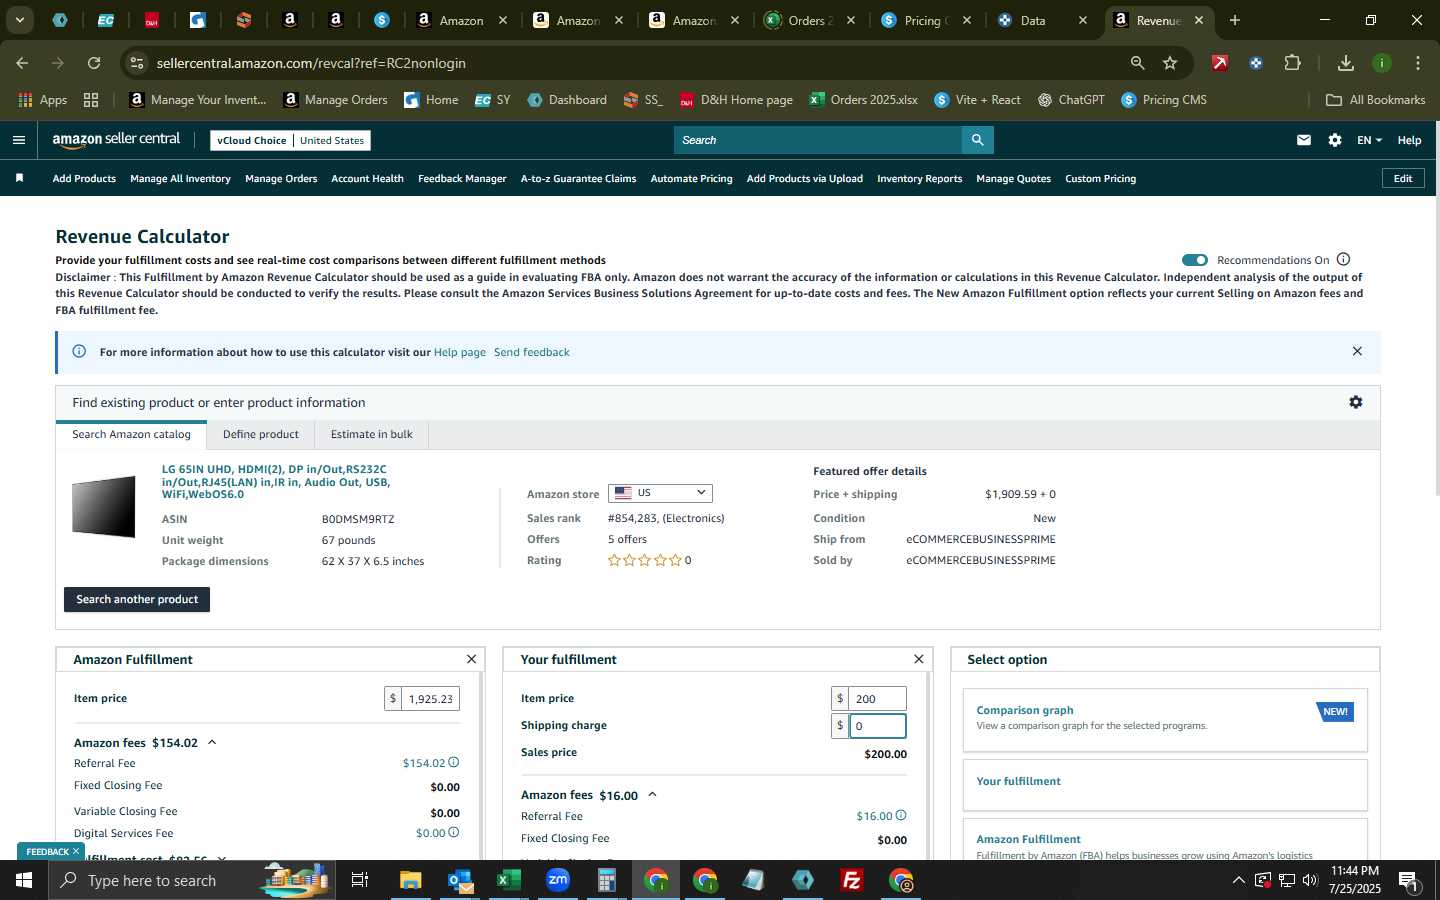
Task: Click the Amazon Seller Central logo
Action: [116, 140]
